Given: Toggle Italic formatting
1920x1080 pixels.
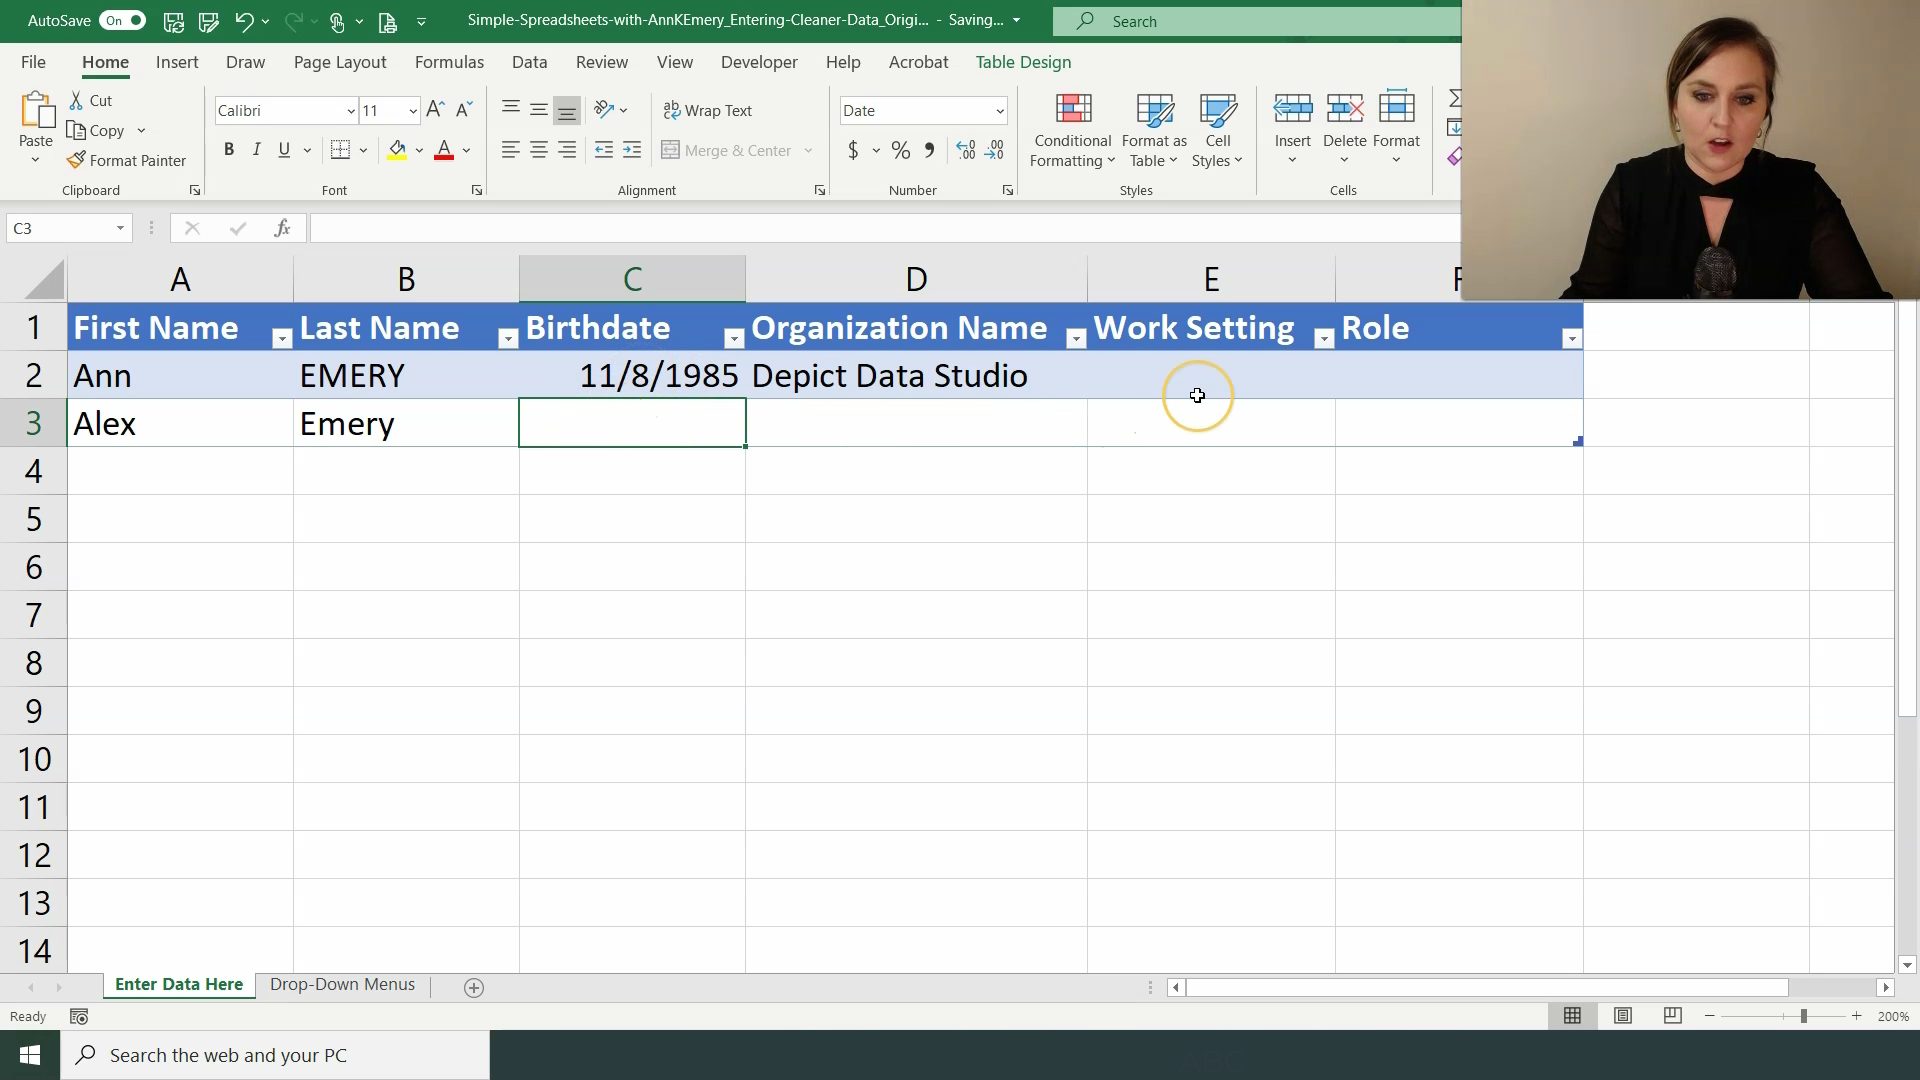Looking at the screenshot, I should [257, 150].
